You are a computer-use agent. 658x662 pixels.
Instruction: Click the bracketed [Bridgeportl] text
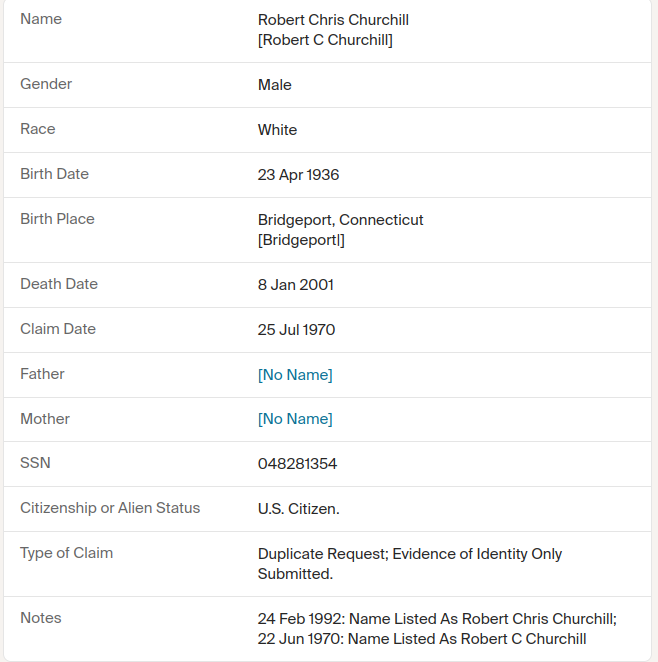pyautogui.click(x=301, y=240)
